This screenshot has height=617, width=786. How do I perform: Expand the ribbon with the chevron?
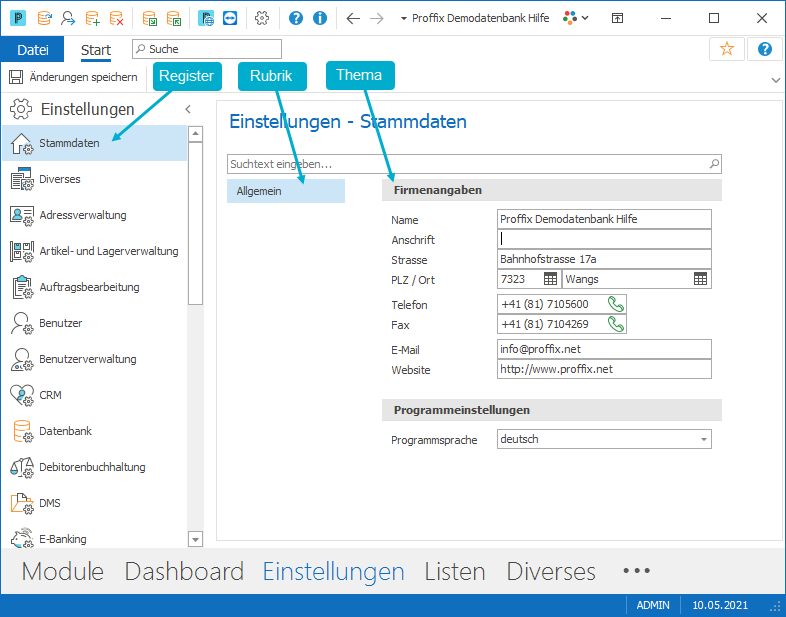point(775,80)
